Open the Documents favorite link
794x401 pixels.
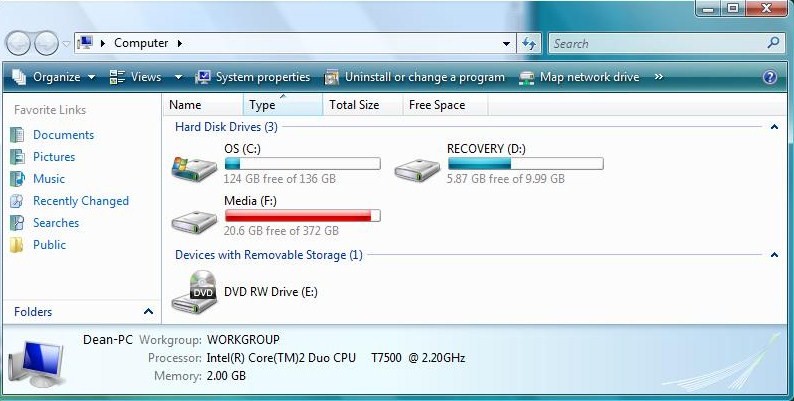63,135
